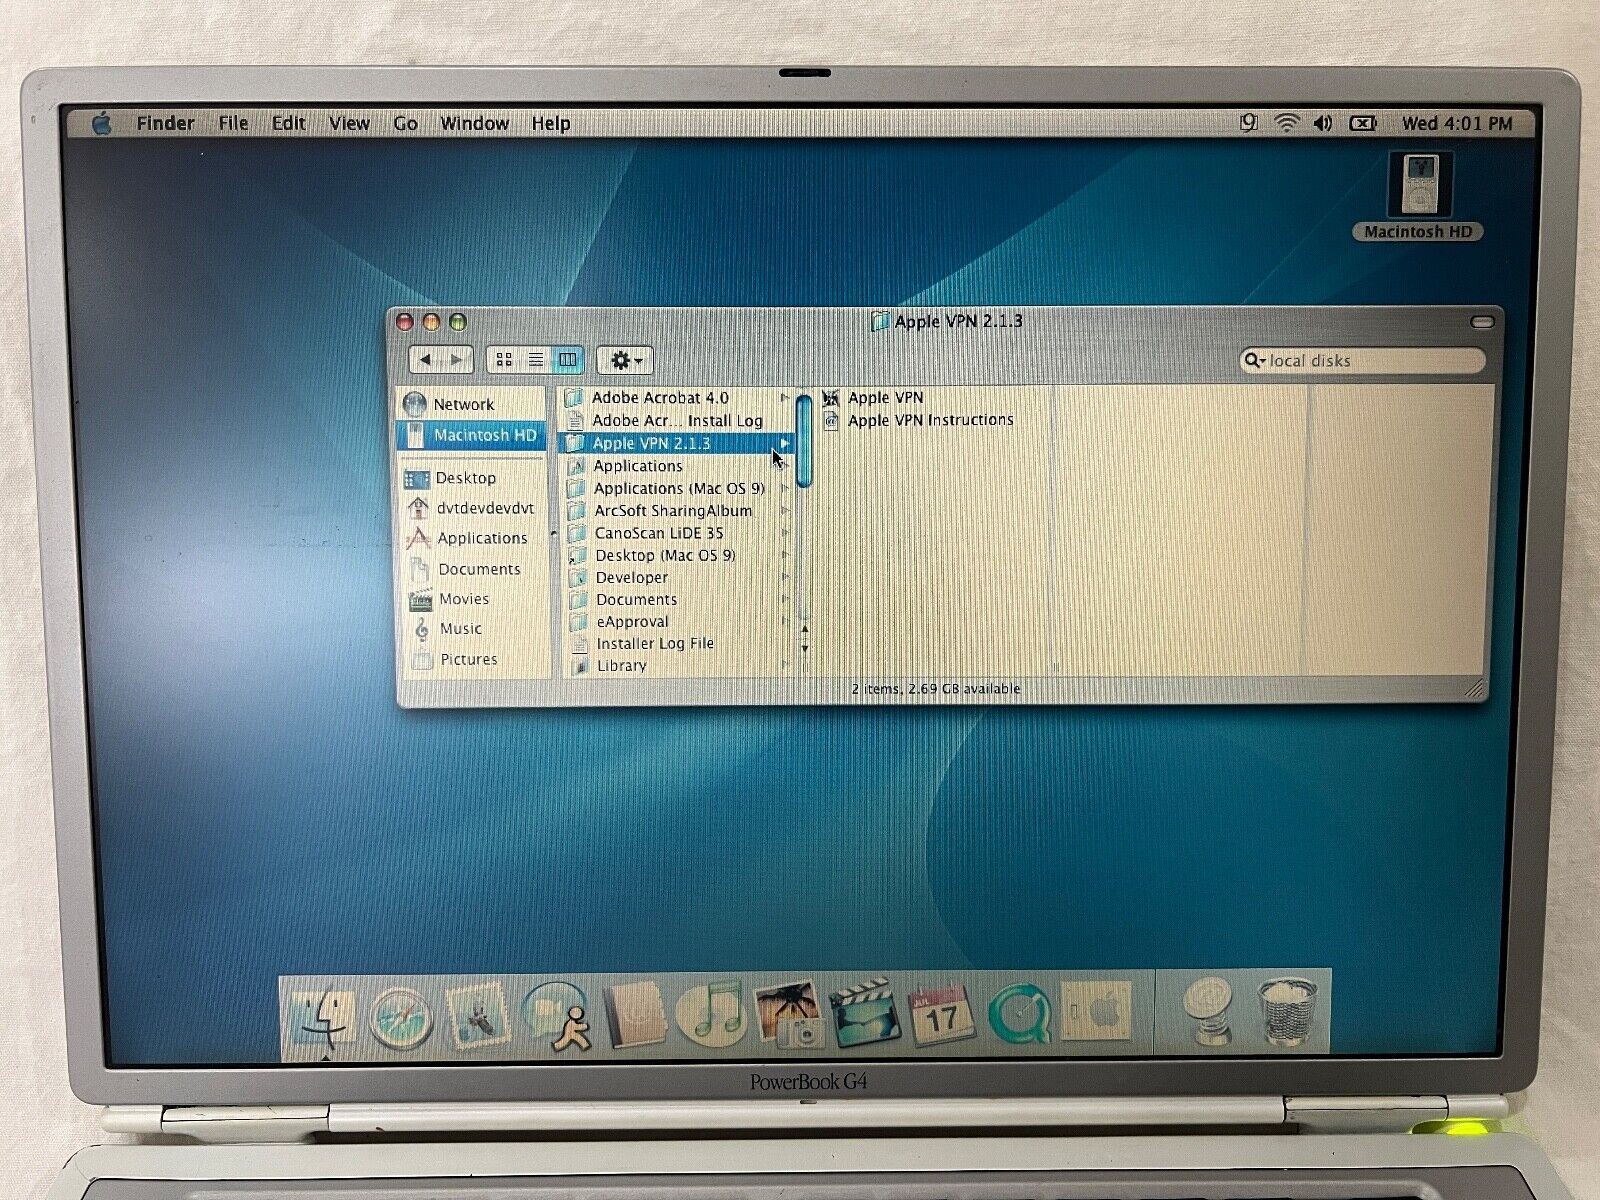
Task: Open iPhoto from the Dock
Action: (x=787, y=1013)
